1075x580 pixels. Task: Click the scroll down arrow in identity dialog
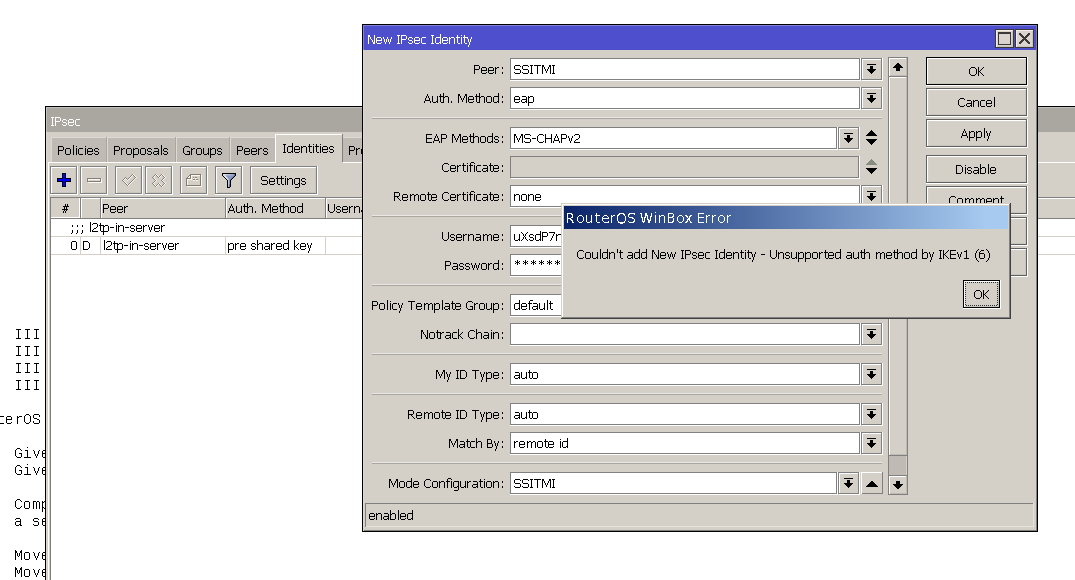click(897, 485)
